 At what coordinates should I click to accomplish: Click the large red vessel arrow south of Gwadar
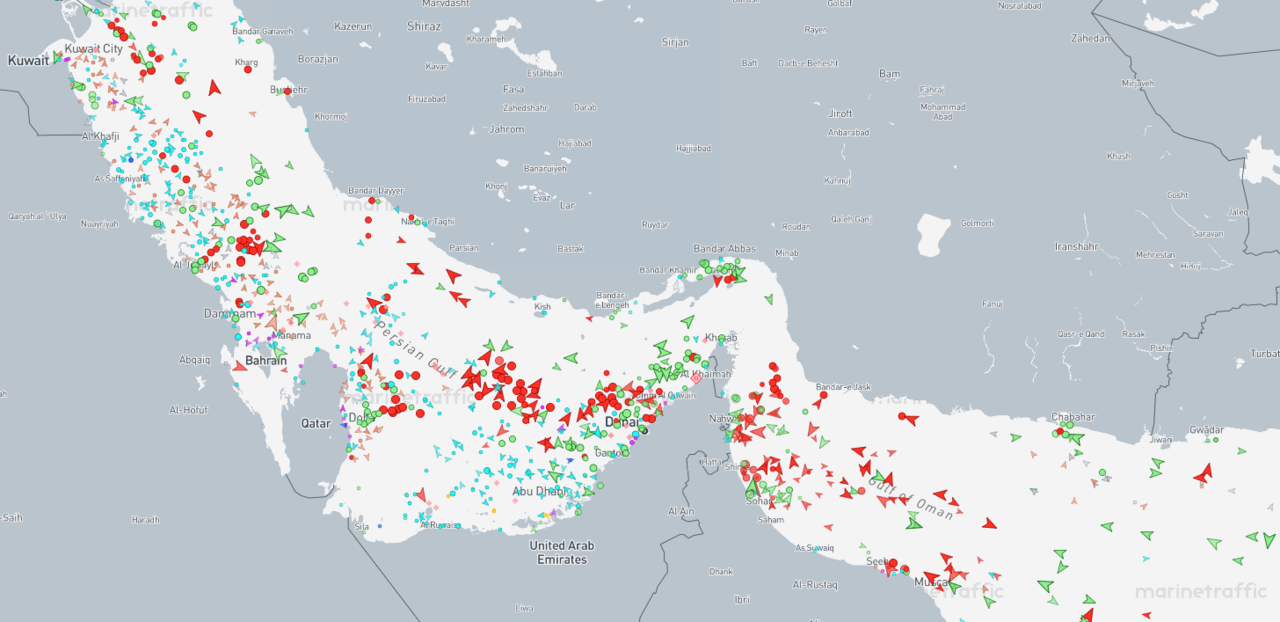click(x=1203, y=472)
